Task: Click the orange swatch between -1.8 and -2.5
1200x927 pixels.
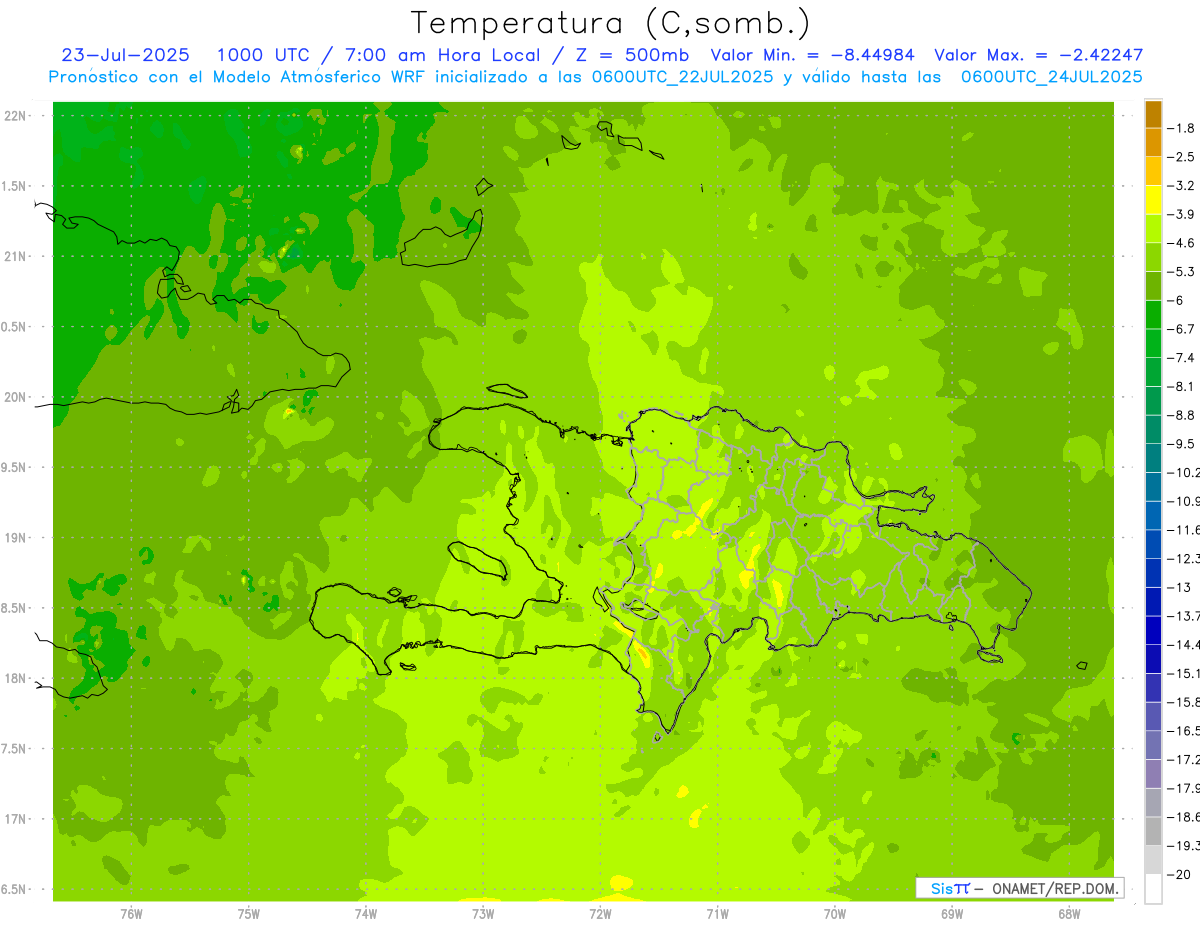Action: [1153, 142]
